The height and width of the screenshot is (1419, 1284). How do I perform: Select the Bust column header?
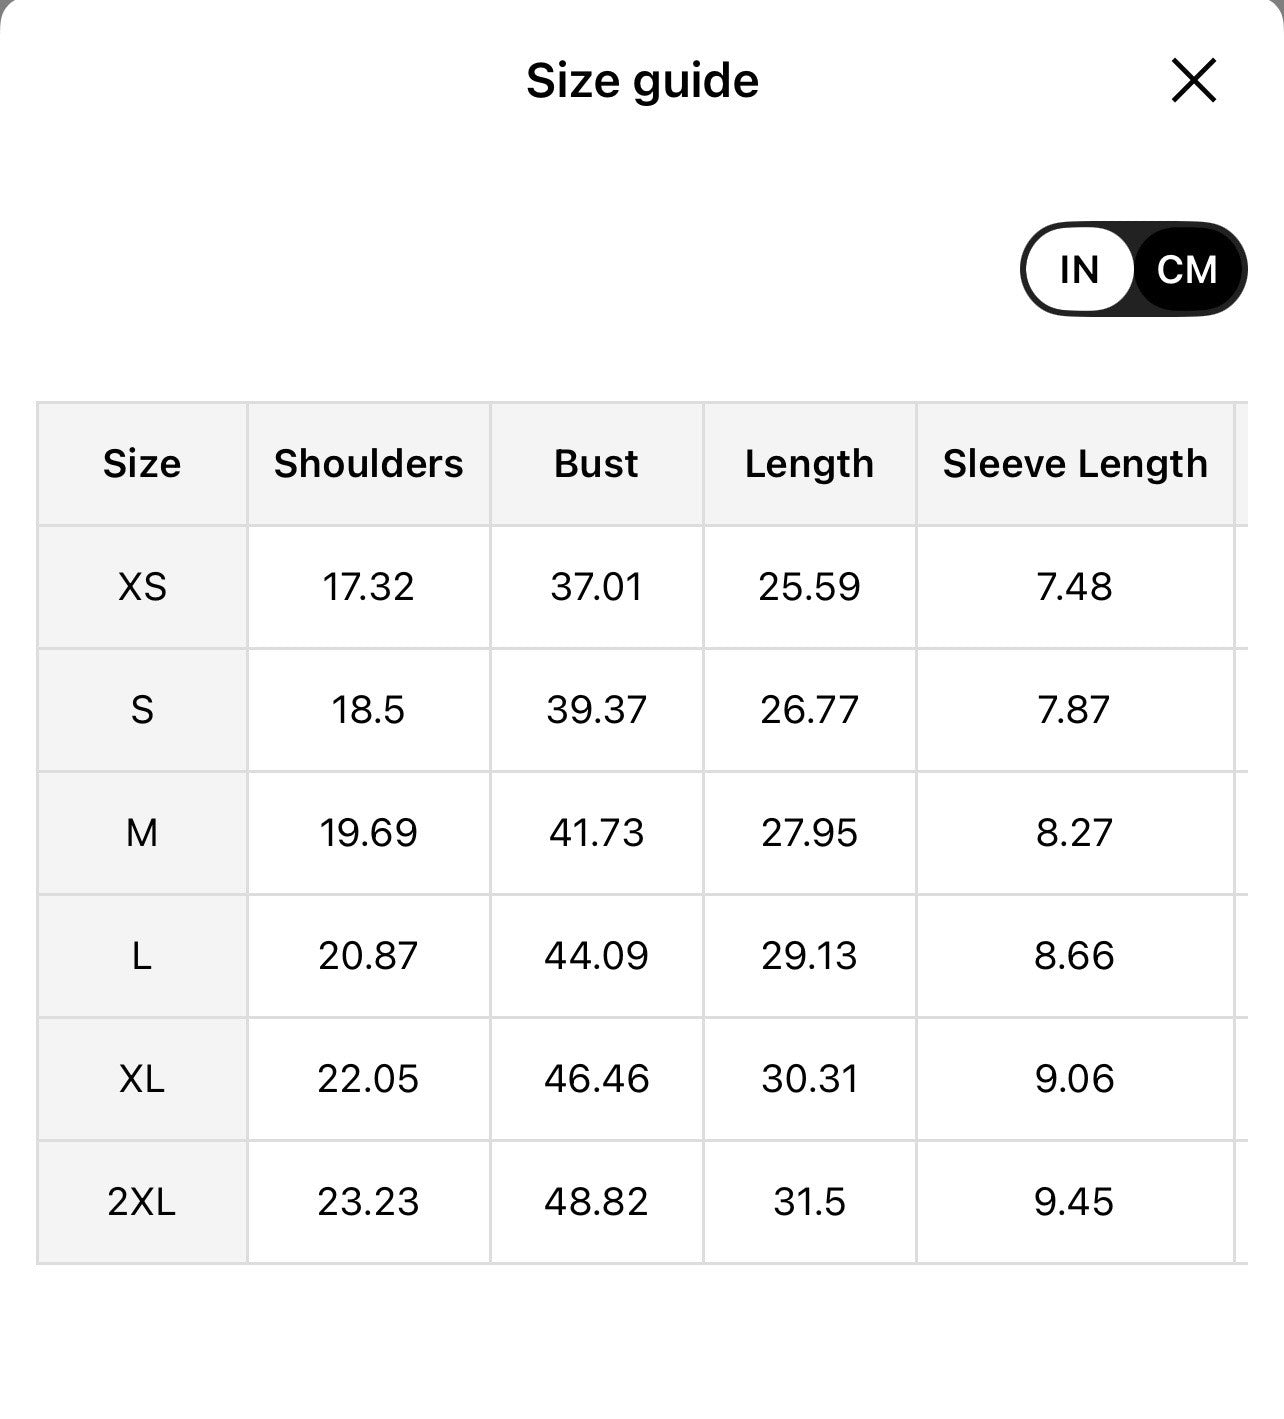tap(596, 464)
